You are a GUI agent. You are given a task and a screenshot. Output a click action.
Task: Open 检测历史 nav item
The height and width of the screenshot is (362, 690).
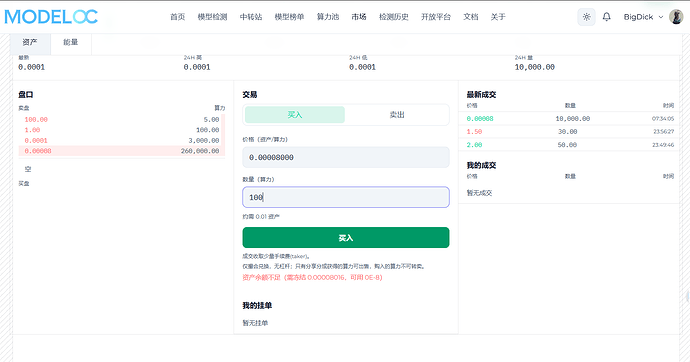(393, 17)
